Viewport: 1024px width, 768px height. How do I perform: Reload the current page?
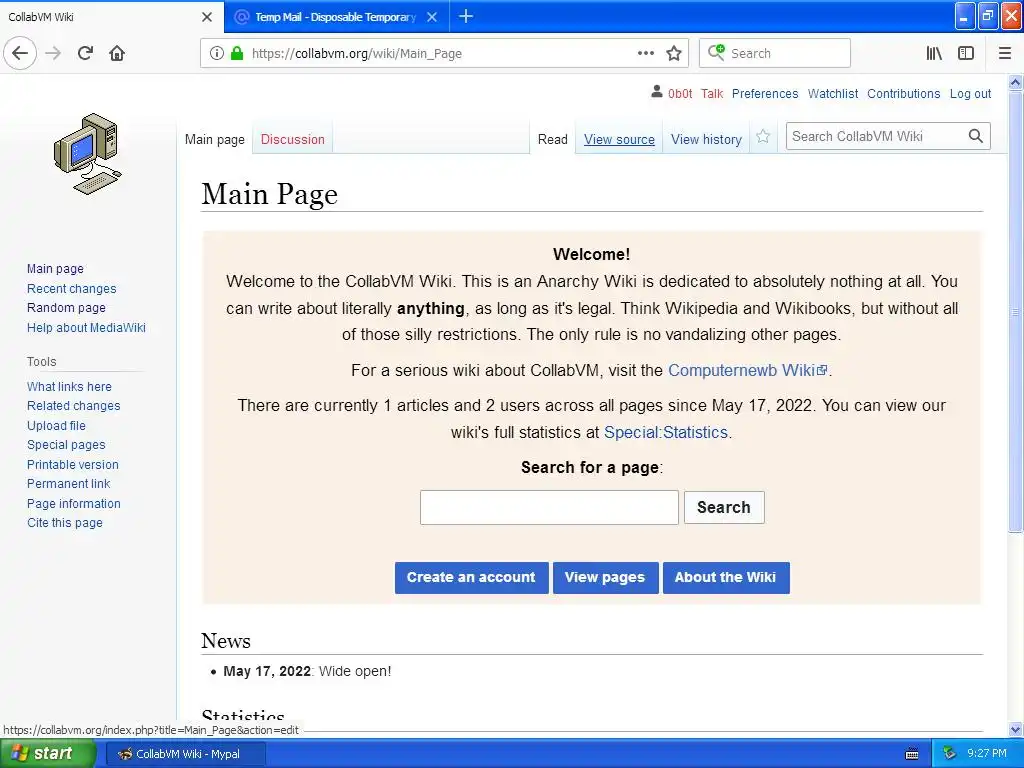coord(85,53)
